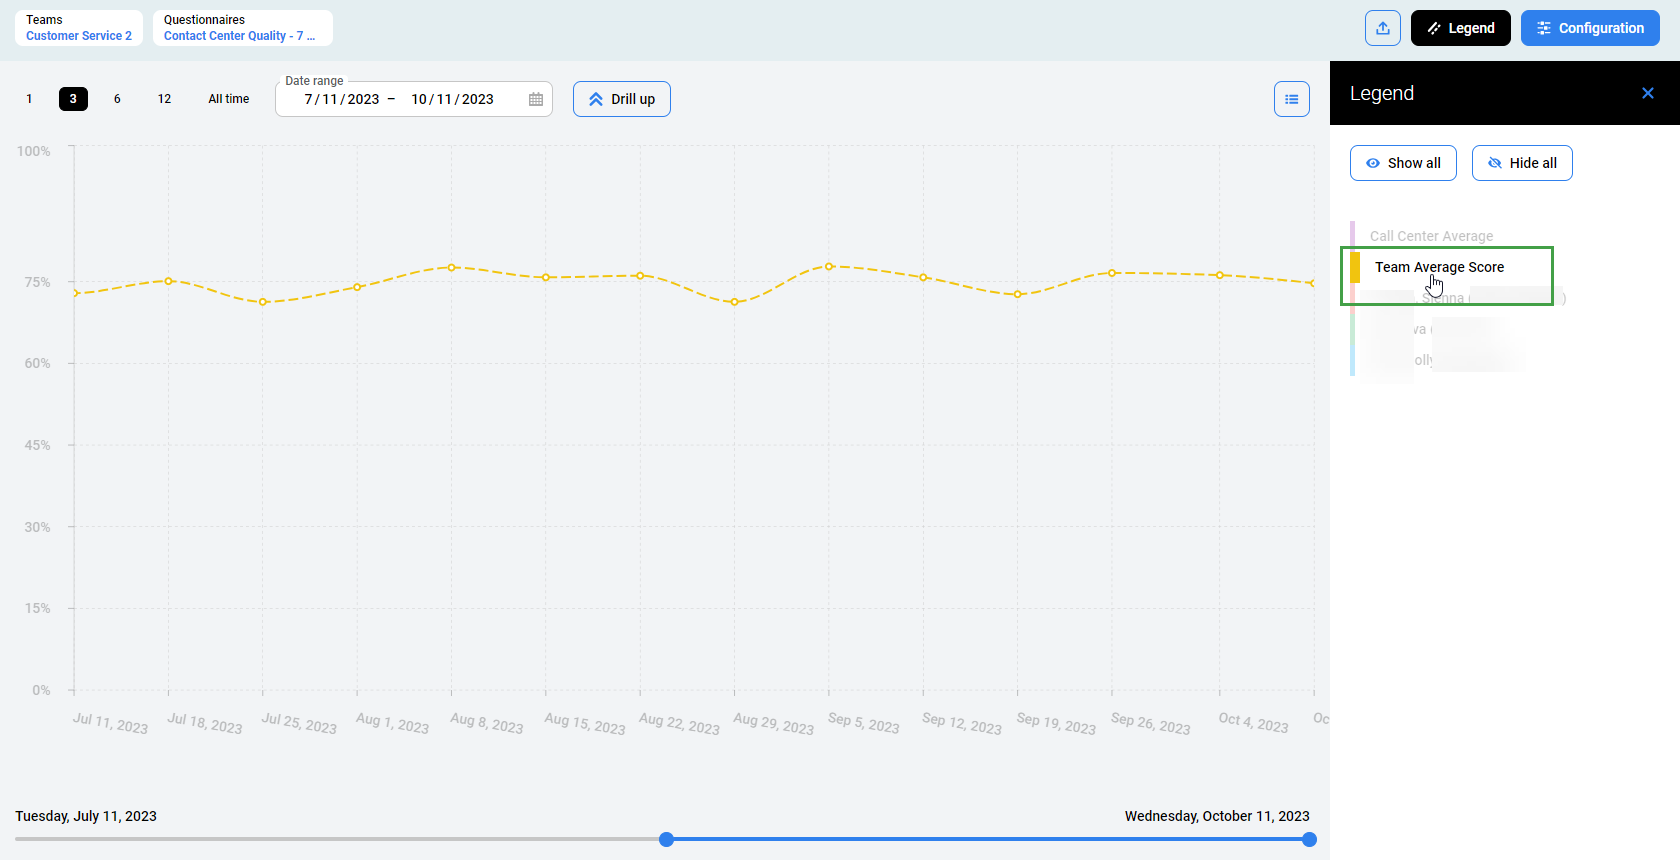Toggle the Legend panel button

(1460, 28)
